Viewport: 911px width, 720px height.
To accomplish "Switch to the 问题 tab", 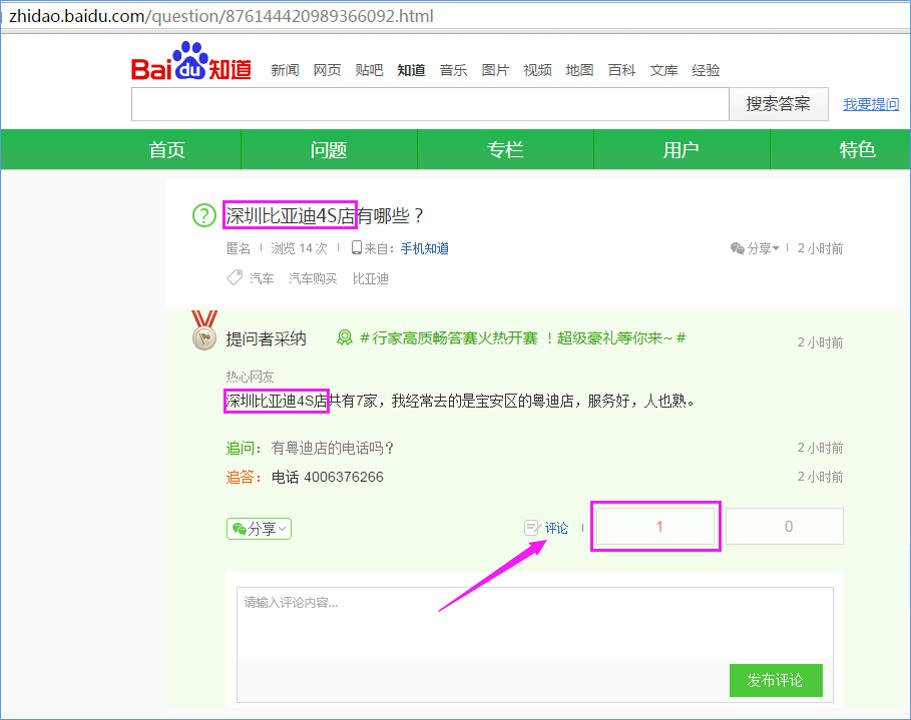I will click(x=329, y=150).
